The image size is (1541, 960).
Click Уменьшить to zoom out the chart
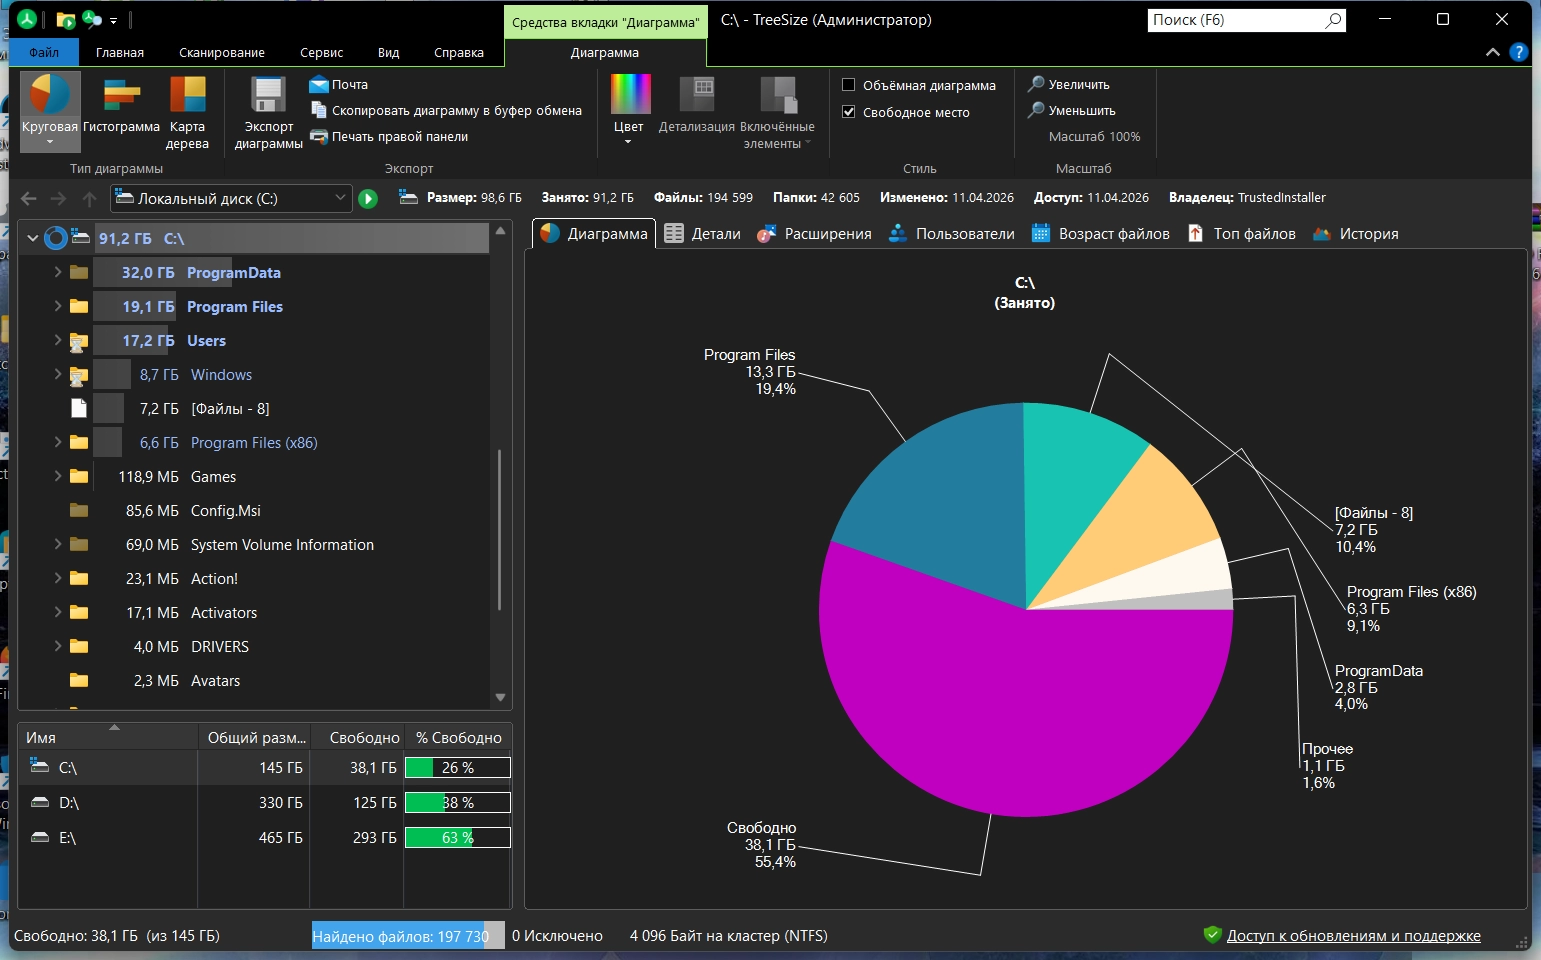coord(1072,110)
